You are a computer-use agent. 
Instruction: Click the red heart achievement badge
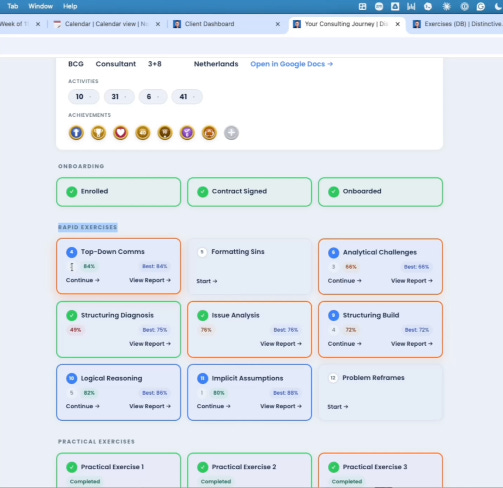(x=121, y=133)
